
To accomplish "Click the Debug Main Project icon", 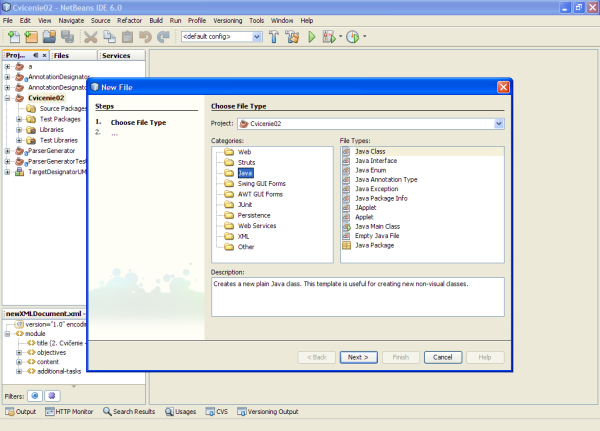I will [x=329, y=37].
